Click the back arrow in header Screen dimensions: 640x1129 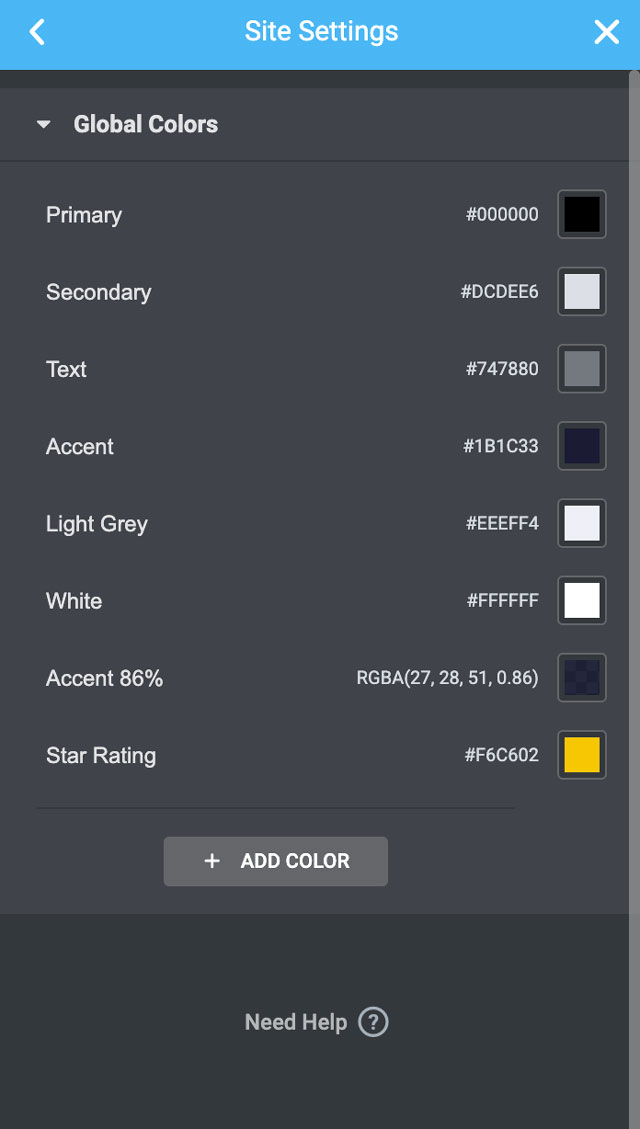pos(37,32)
